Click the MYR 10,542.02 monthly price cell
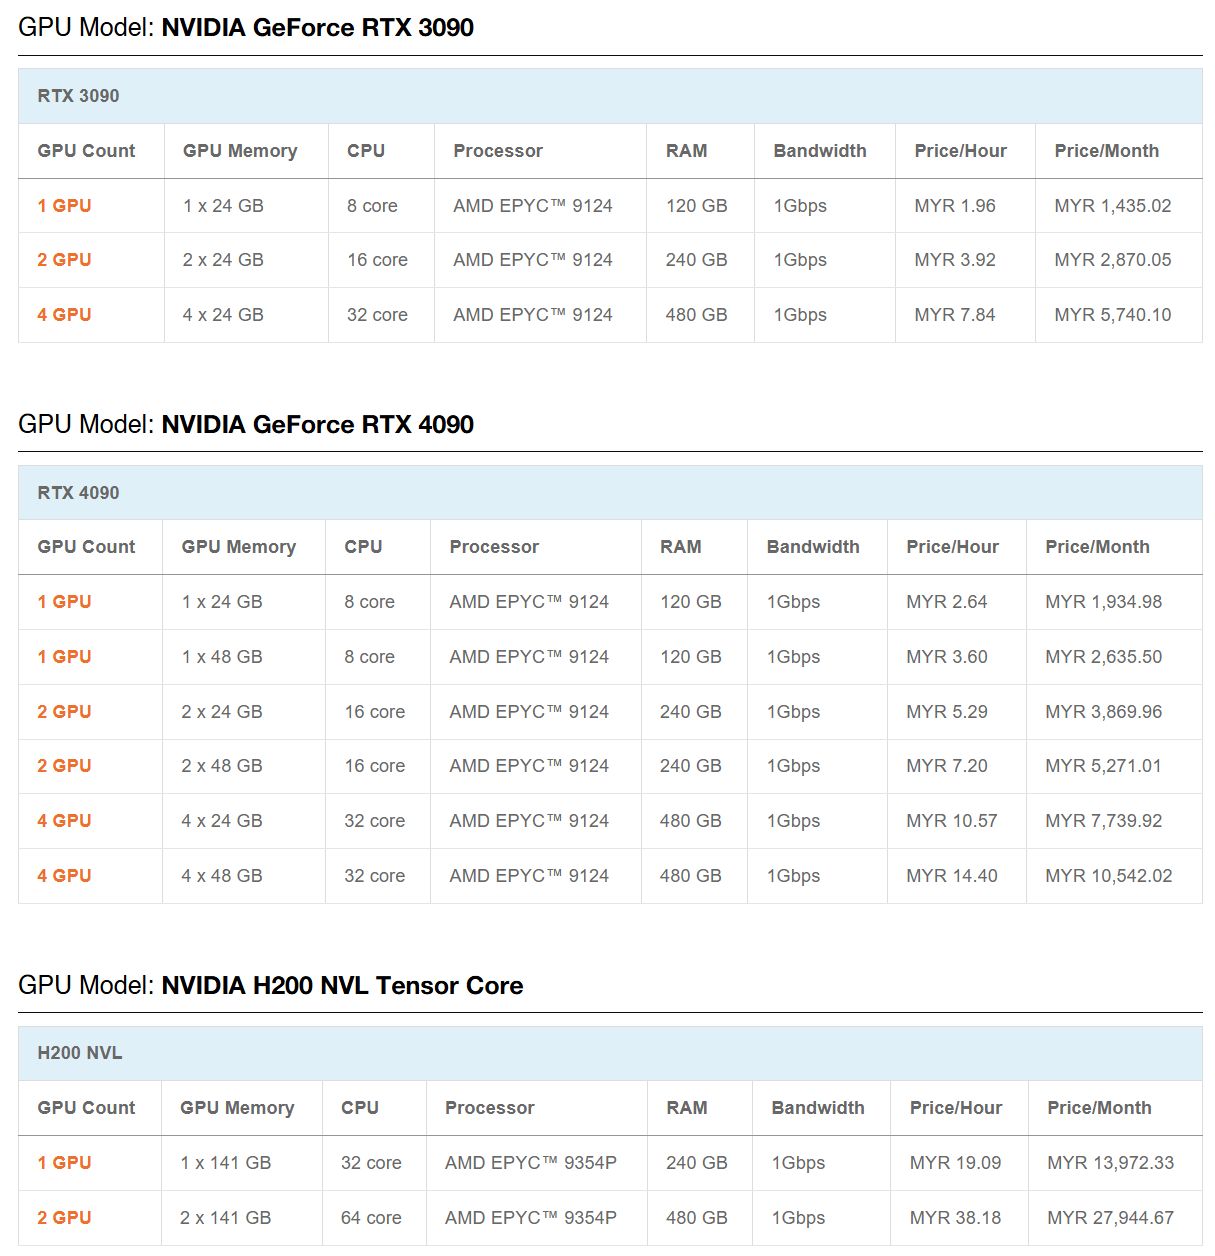Image resolution: width=1215 pixels, height=1256 pixels. pos(1108,876)
